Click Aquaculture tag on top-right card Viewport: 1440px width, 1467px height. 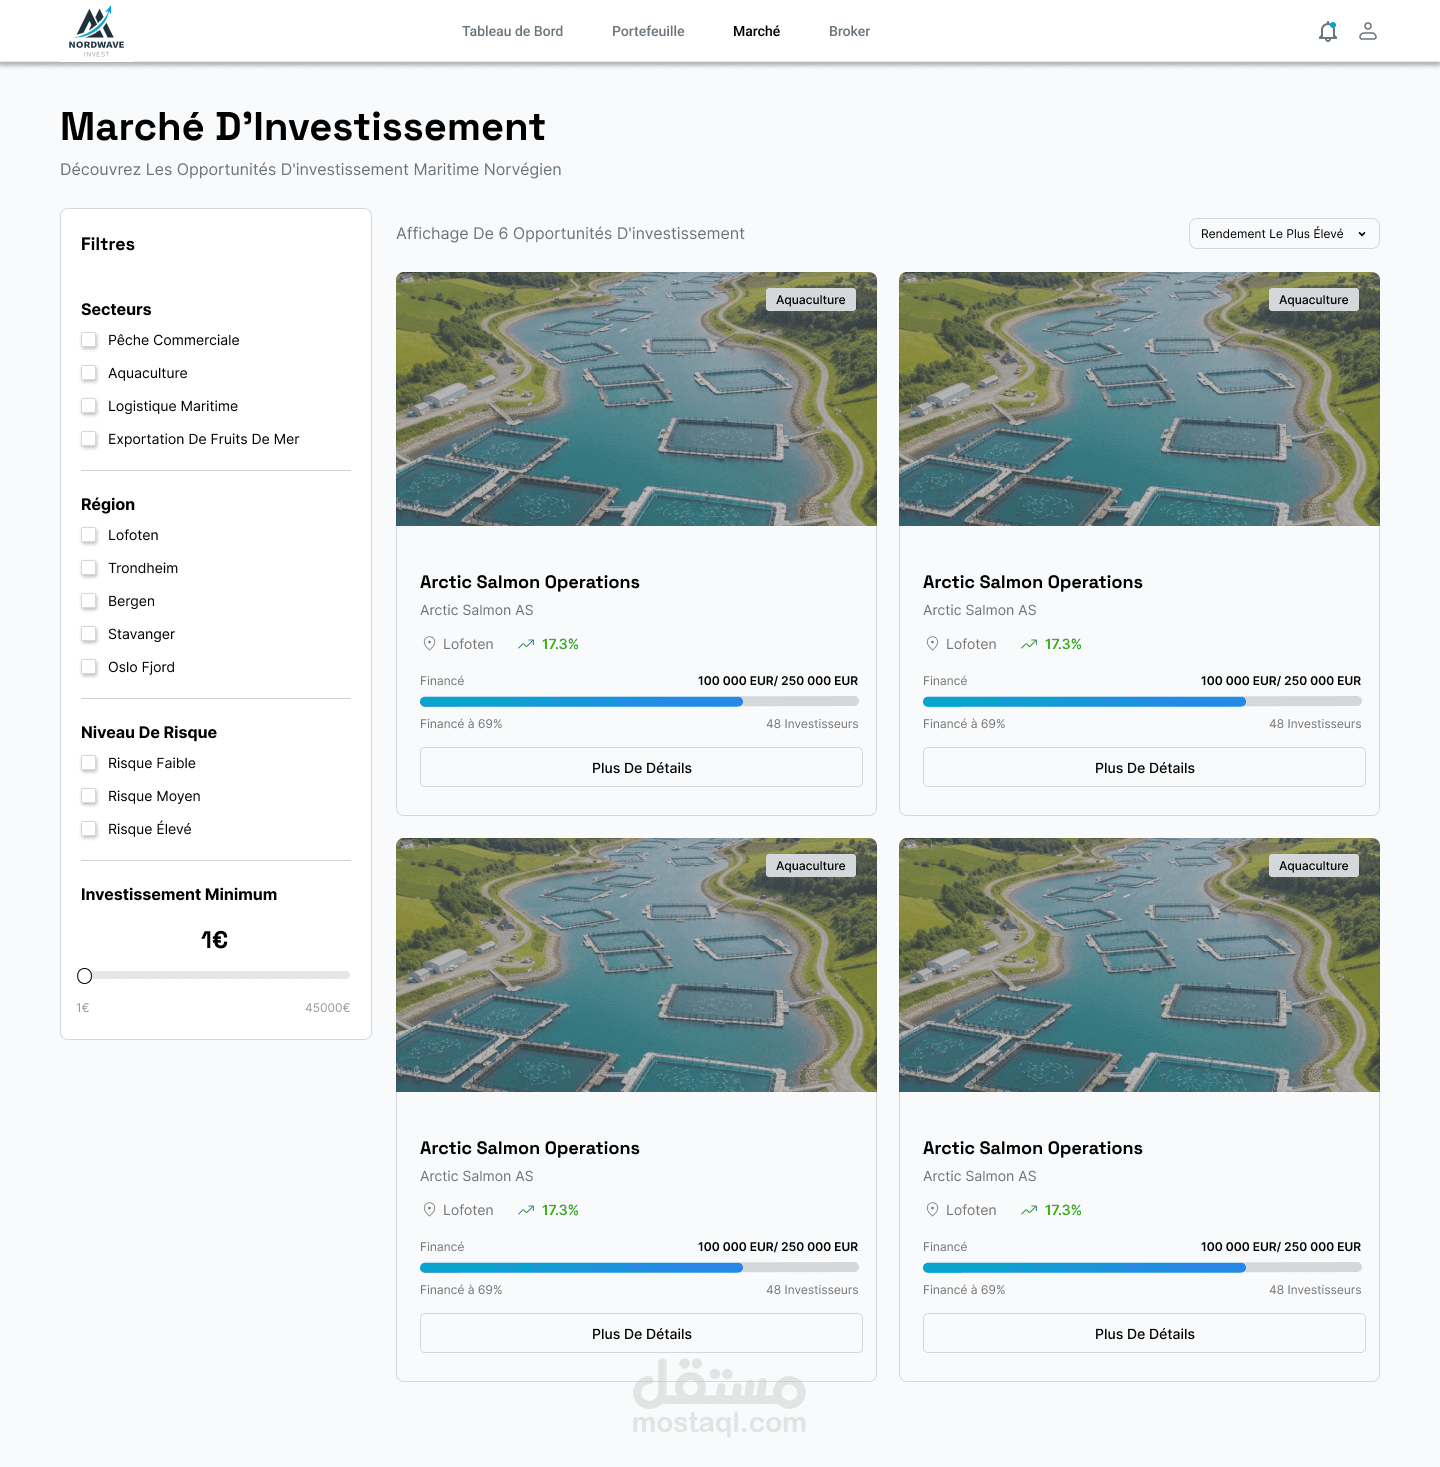tap(1314, 300)
